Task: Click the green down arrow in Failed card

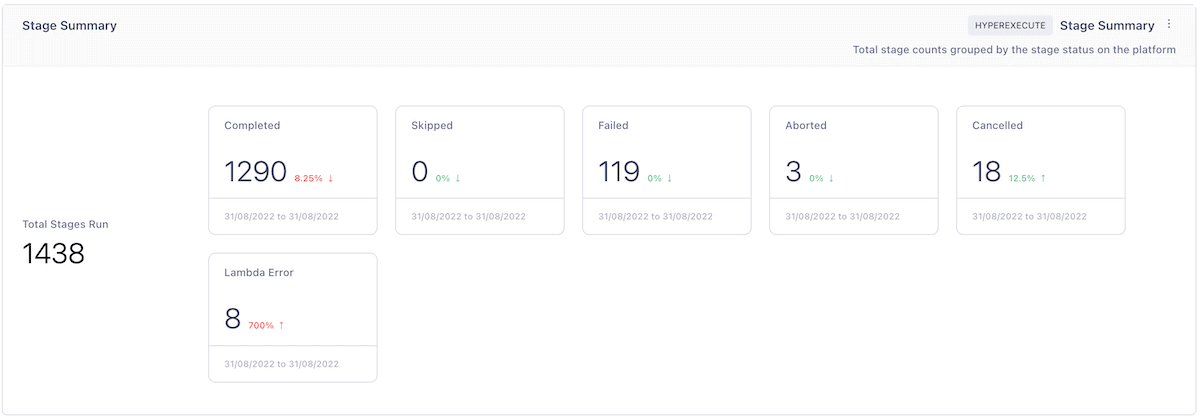Action: pyautogui.click(x=670, y=179)
